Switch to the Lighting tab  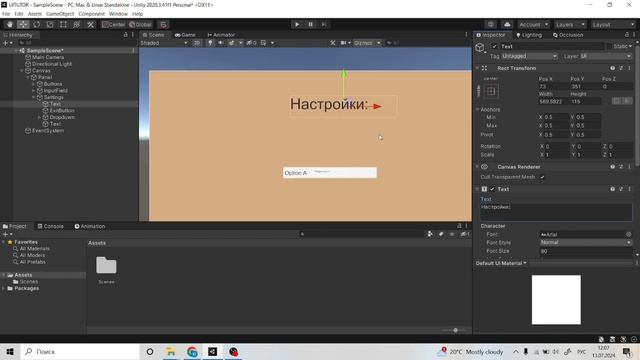(x=529, y=35)
